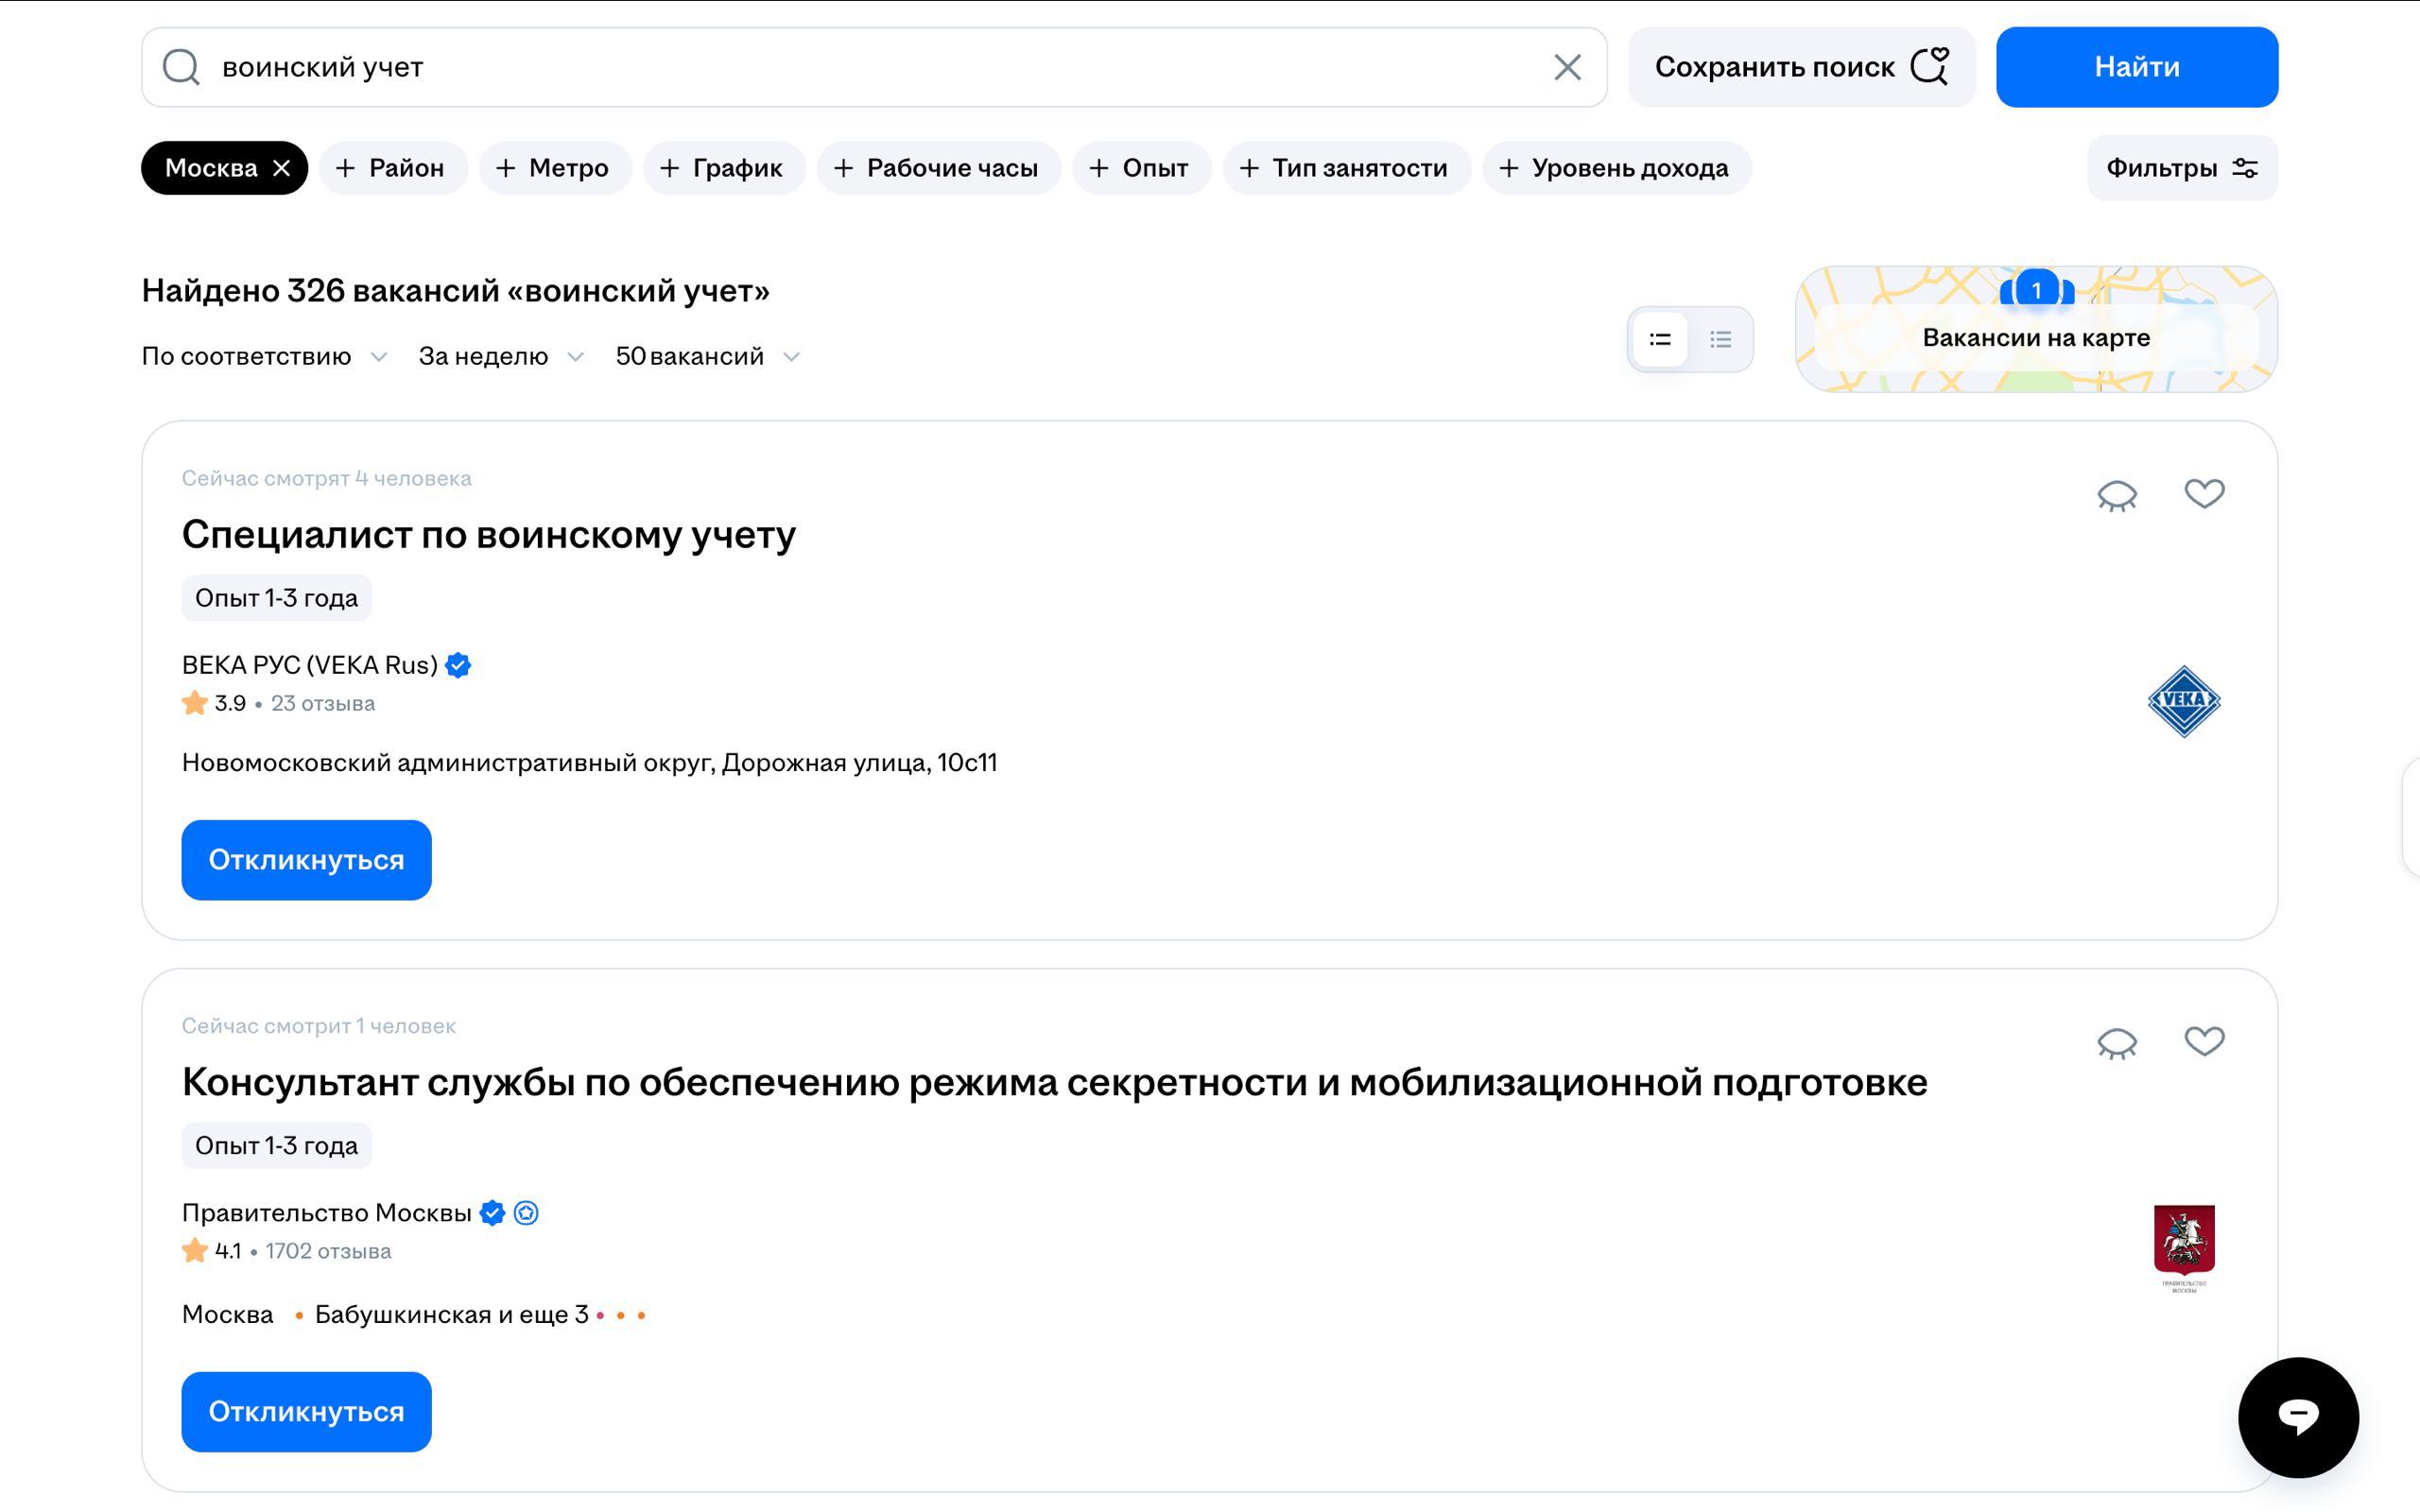Open the Вакансии на карте map
The width and height of the screenshot is (2420, 1512).
point(2036,329)
